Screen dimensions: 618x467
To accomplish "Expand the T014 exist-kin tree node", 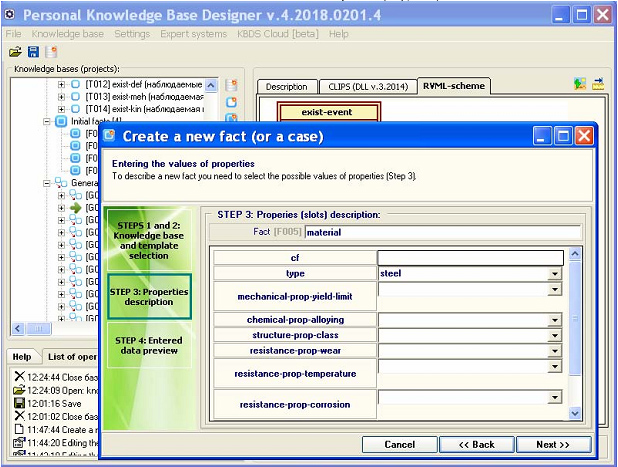I will click(61, 109).
